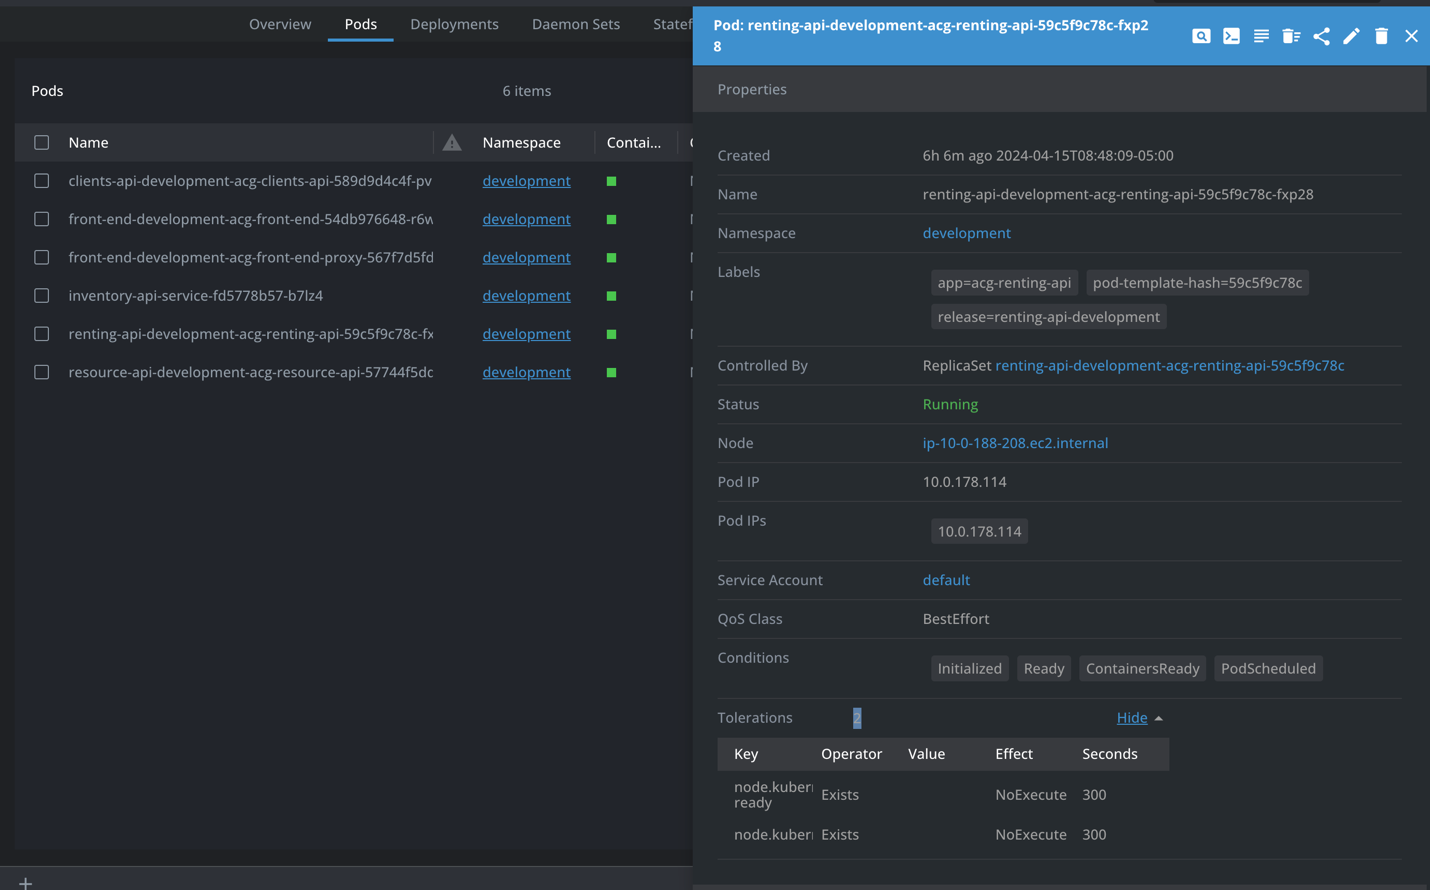Select the front-end-54db976648 pod name
Viewport: 1430px width, 890px height.
click(250, 219)
